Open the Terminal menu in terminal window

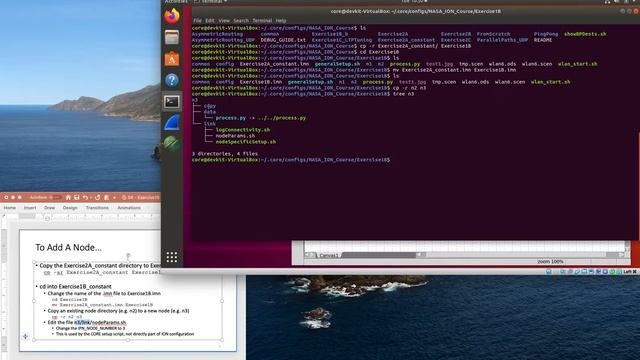click(262, 20)
